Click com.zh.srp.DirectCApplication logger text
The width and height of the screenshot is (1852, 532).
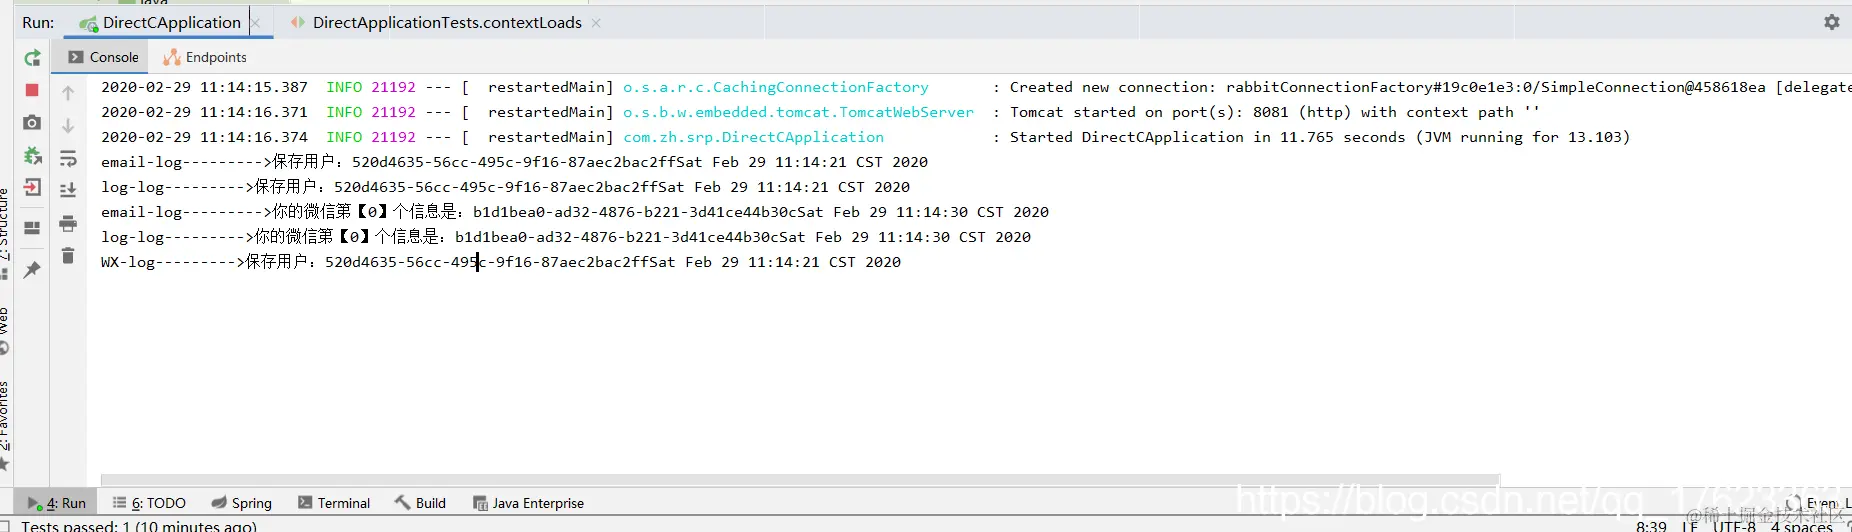coord(753,137)
